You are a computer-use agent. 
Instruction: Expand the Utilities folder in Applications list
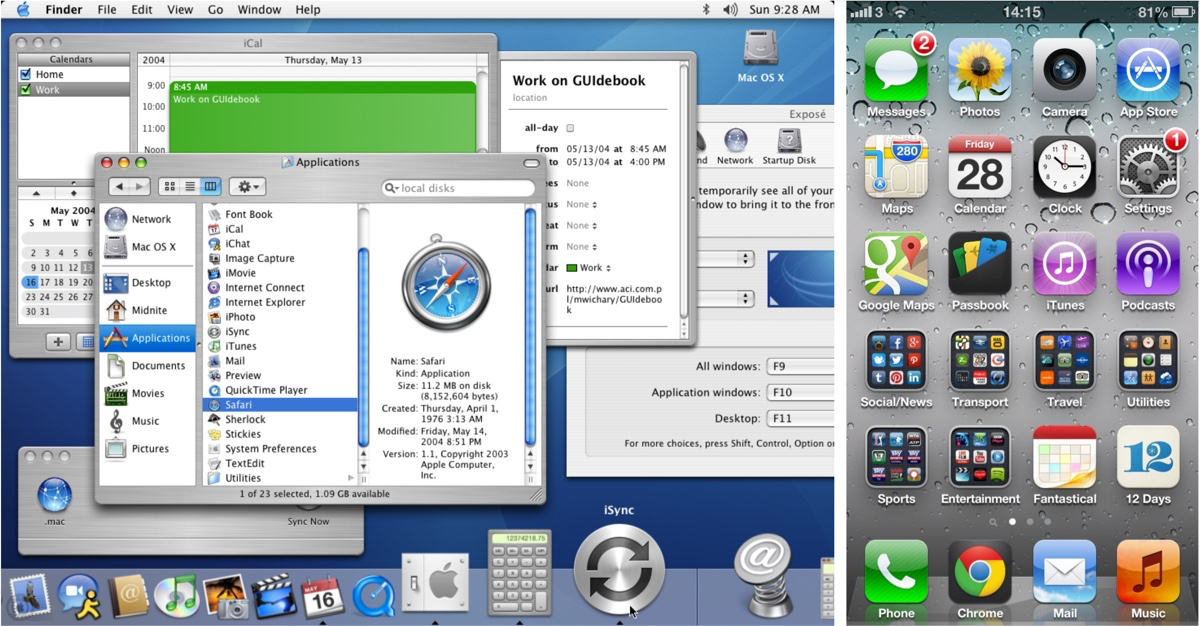(x=350, y=478)
